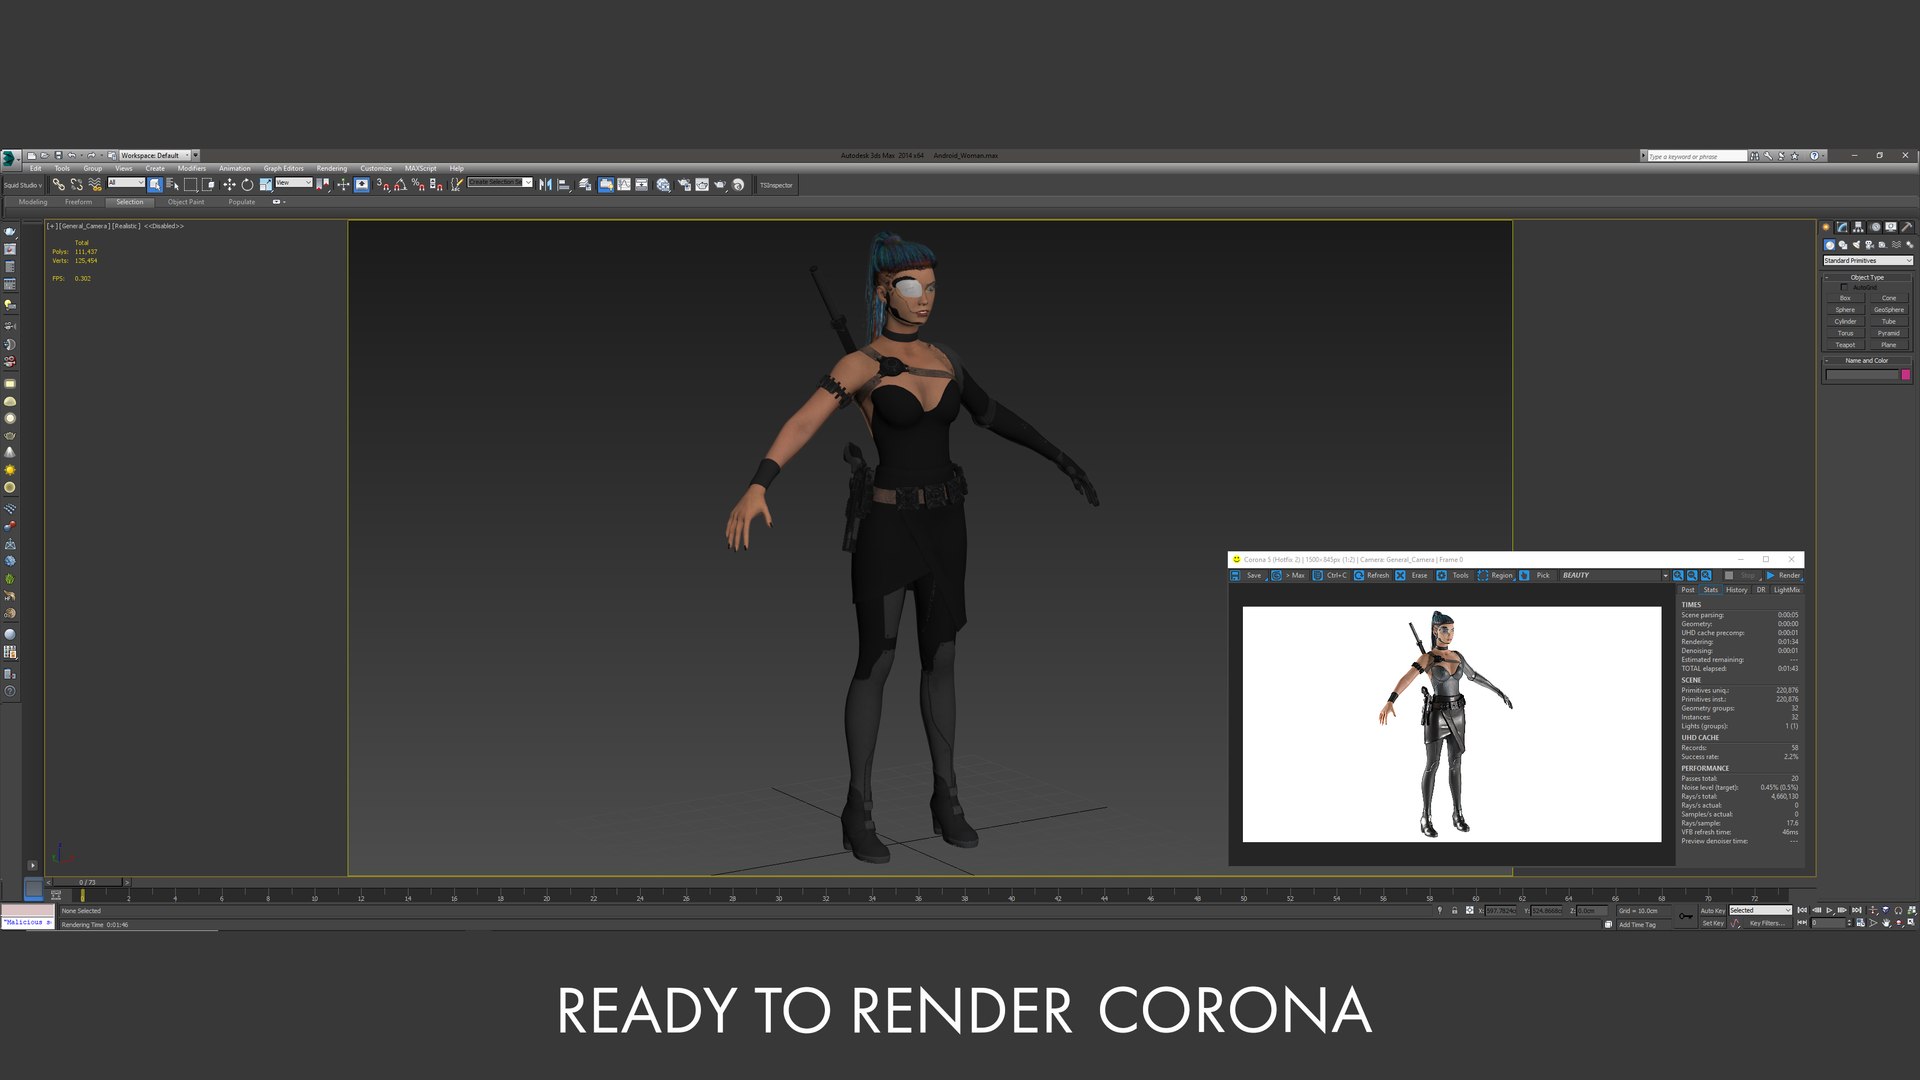Screen dimensions: 1920x1080
Task: Open the Graph Editors menu
Action: coord(283,168)
